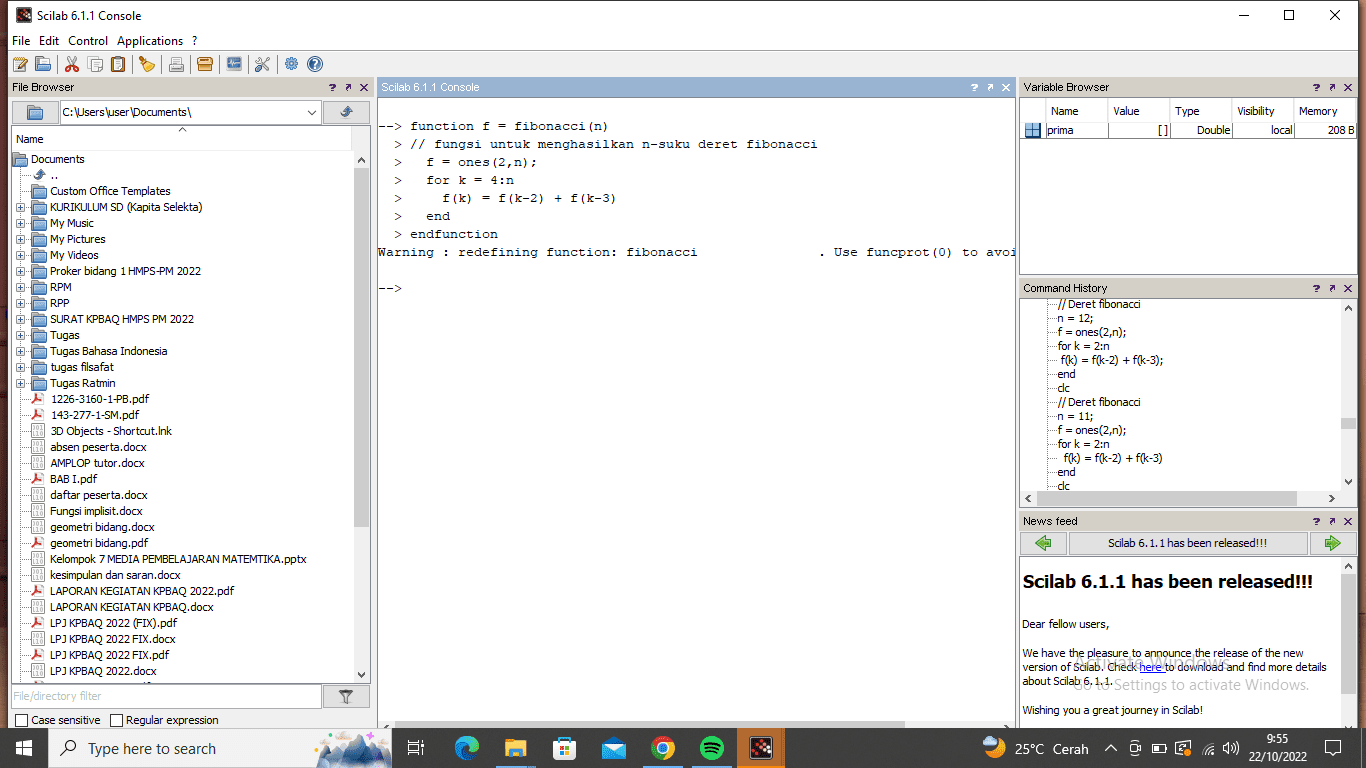The image size is (1366, 768).
Task: Open Google Chrome from the taskbar
Action: click(x=662, y=748)
